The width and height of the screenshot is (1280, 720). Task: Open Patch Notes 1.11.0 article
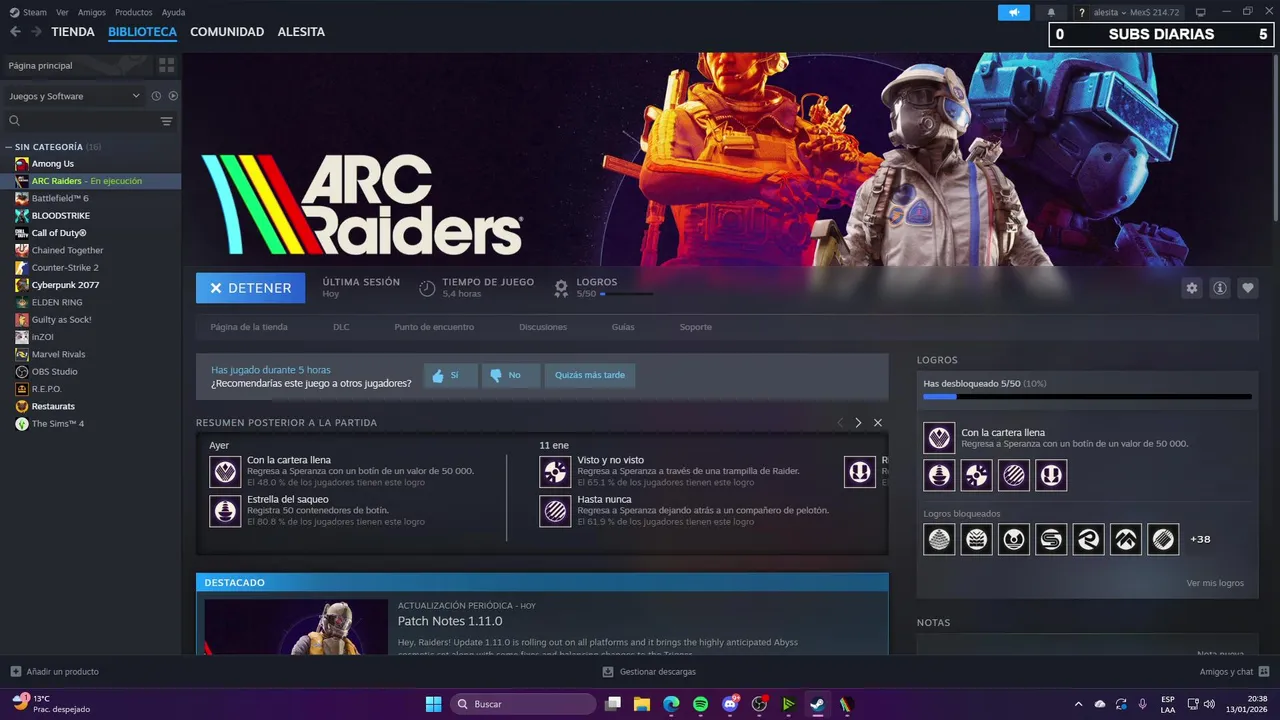(x=450, y=621)
